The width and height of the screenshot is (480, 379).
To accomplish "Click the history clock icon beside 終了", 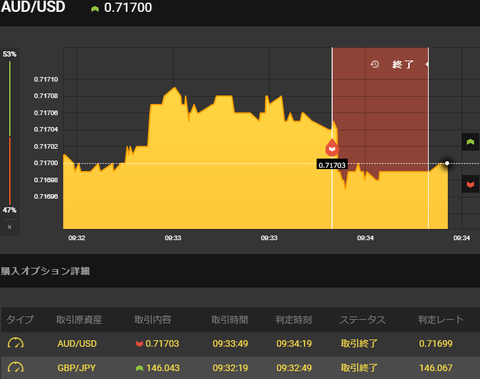I will pos(375,64).
